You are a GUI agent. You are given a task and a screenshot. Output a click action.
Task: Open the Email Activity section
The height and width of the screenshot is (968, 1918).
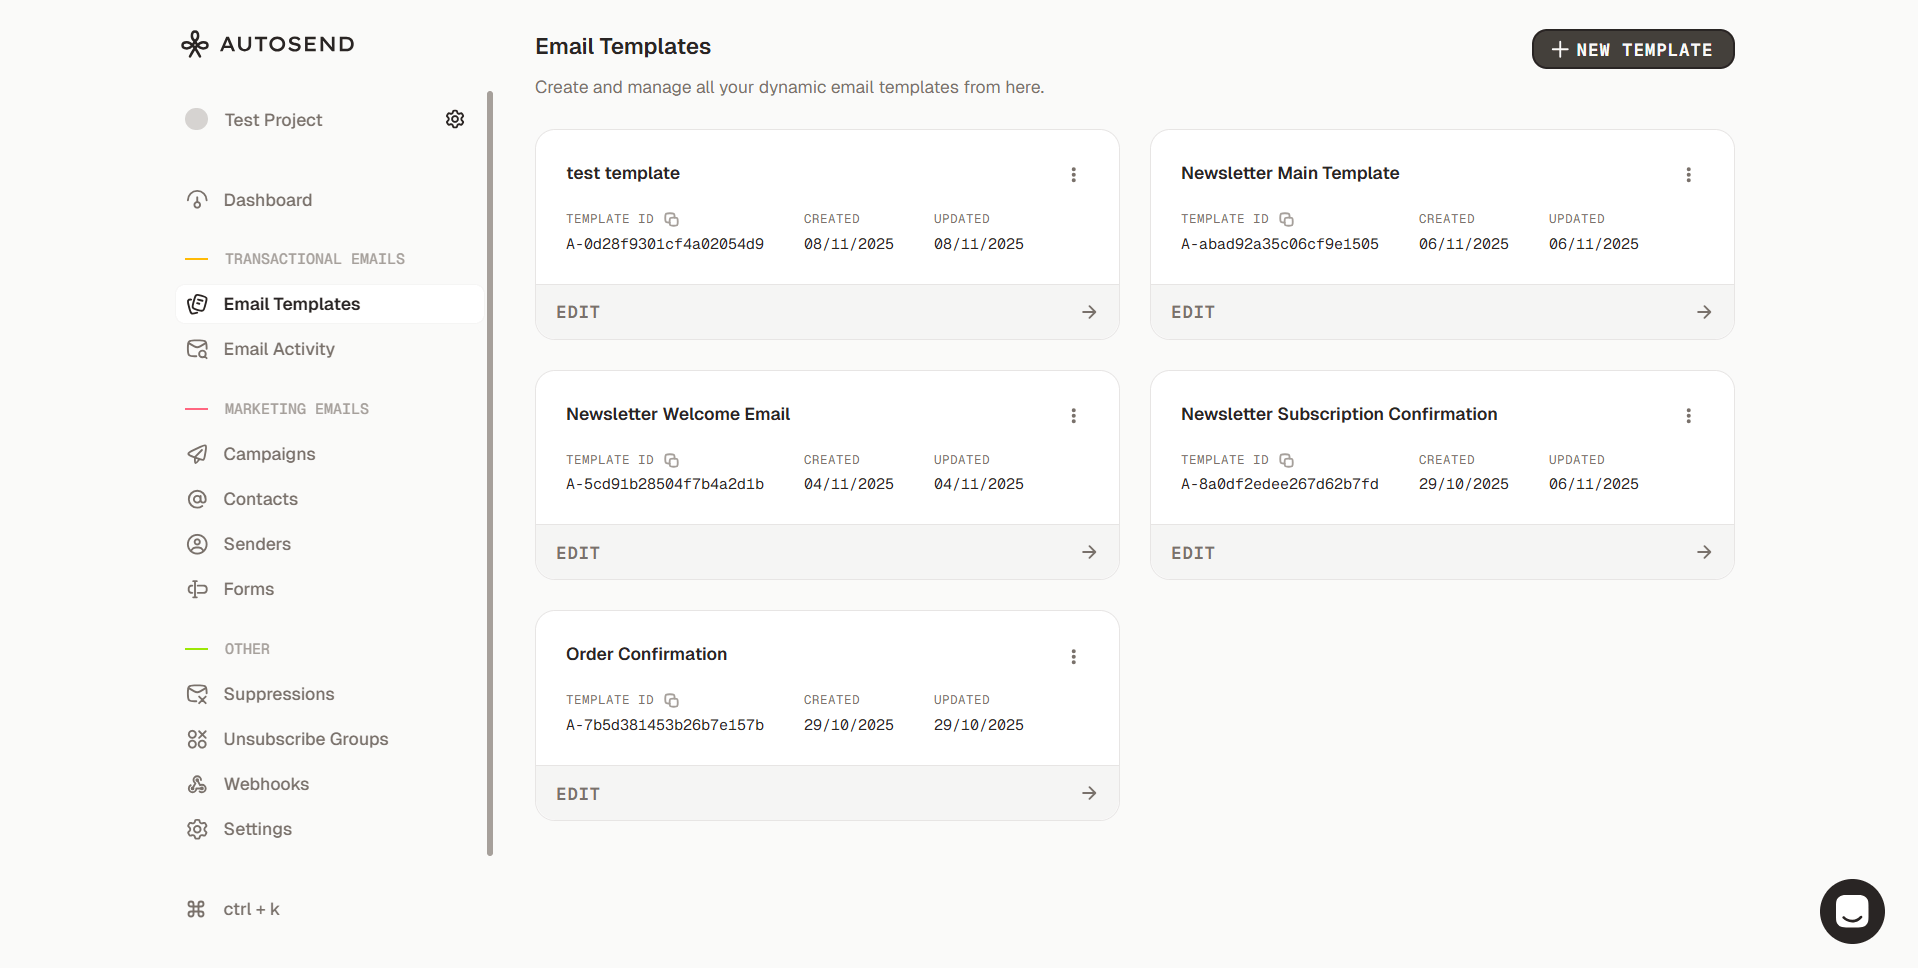coord(279,348)
